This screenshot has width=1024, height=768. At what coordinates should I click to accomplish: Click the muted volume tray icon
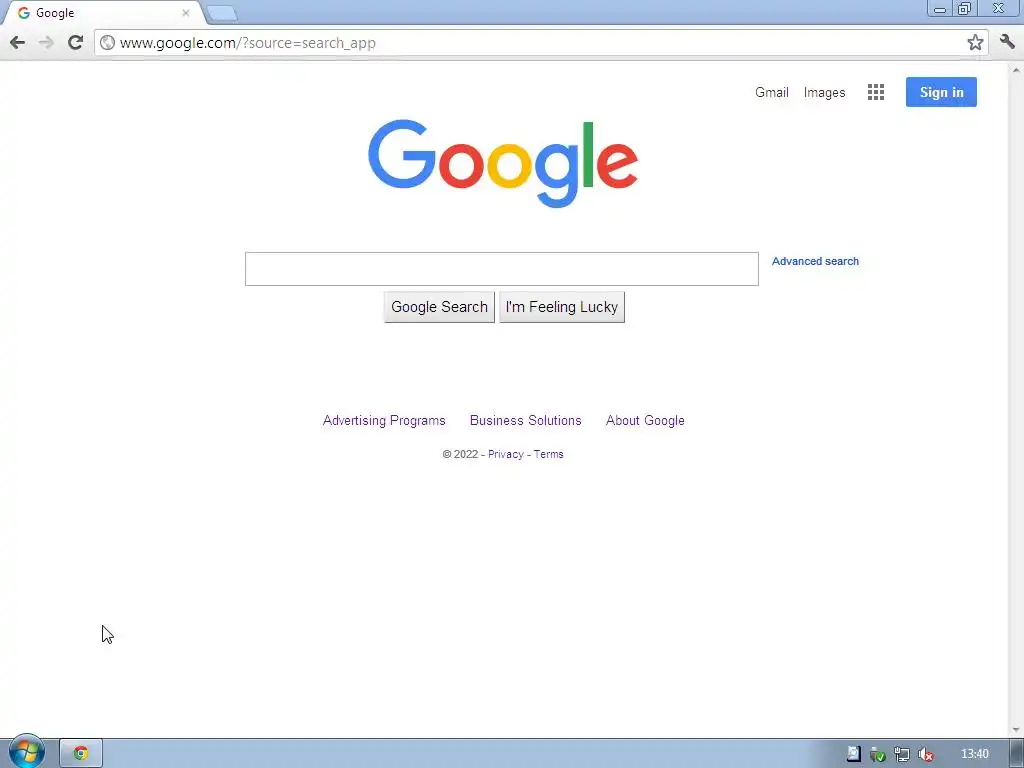pyautogui.click(x=925, y=754)
